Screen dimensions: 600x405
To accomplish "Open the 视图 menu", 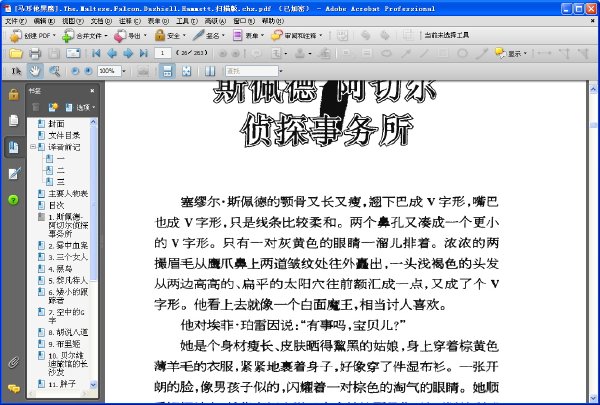I will point(73,21).
